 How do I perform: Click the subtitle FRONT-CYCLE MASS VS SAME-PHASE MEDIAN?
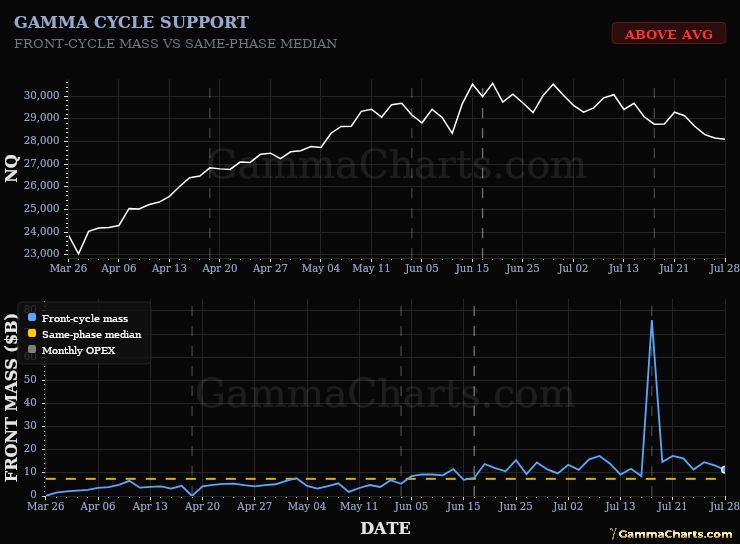(x=176, y=43)
